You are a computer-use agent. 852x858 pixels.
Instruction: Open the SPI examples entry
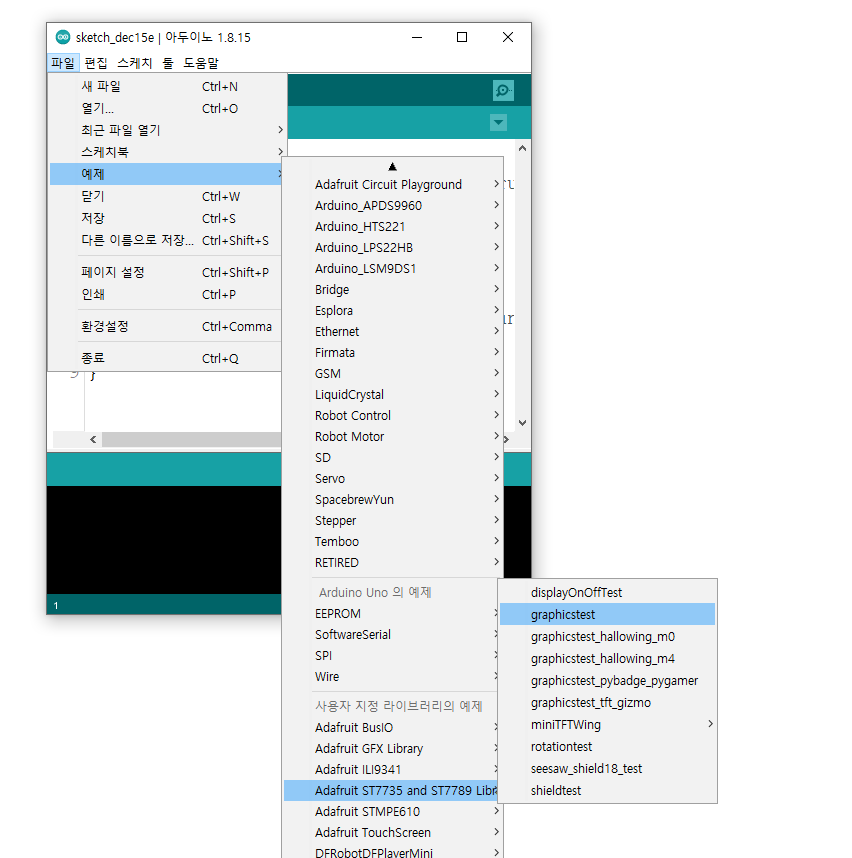(x=391, y=656)
